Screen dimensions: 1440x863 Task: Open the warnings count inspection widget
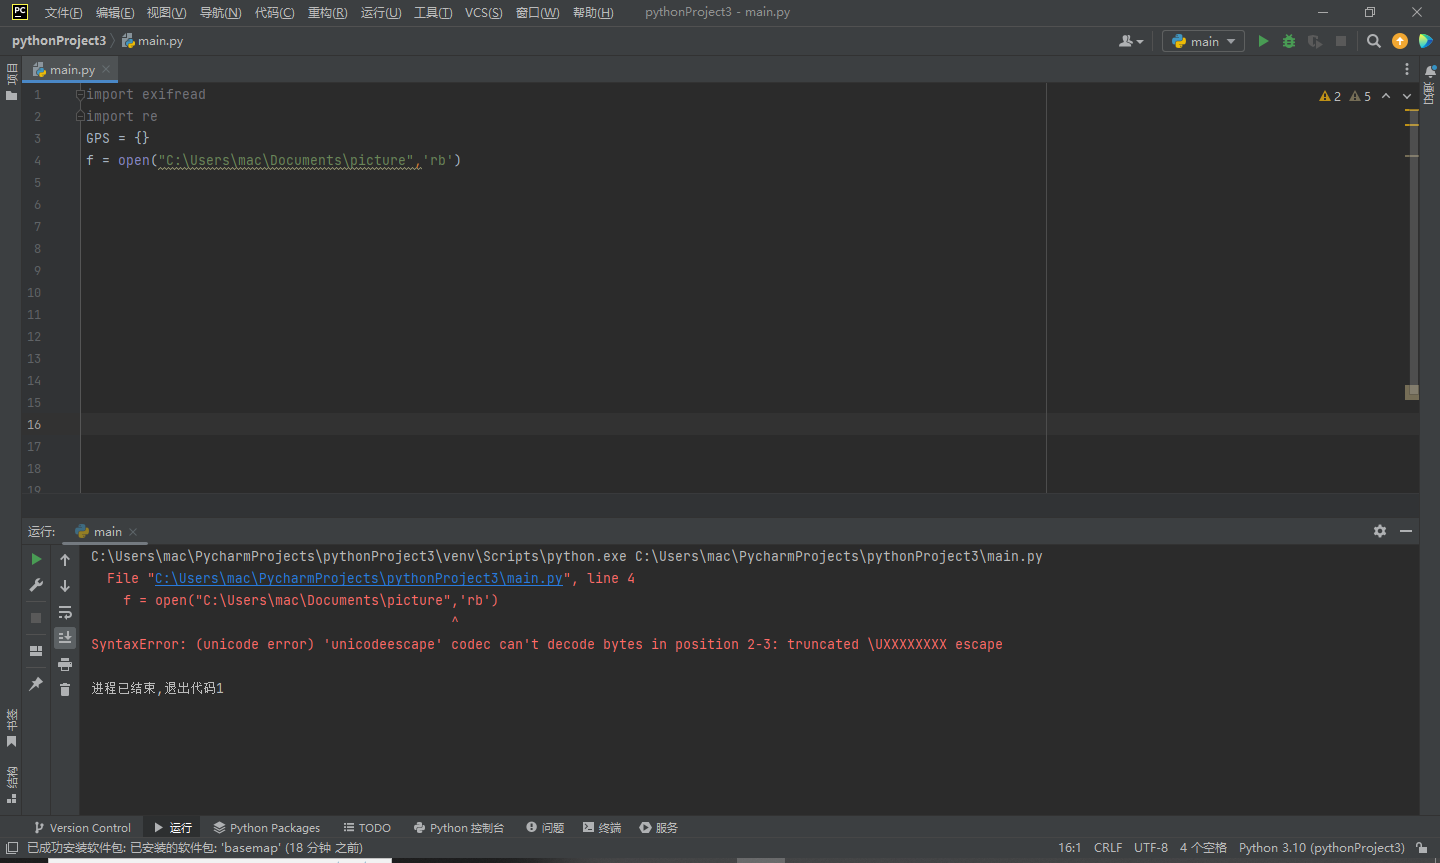click(1345, 96)
